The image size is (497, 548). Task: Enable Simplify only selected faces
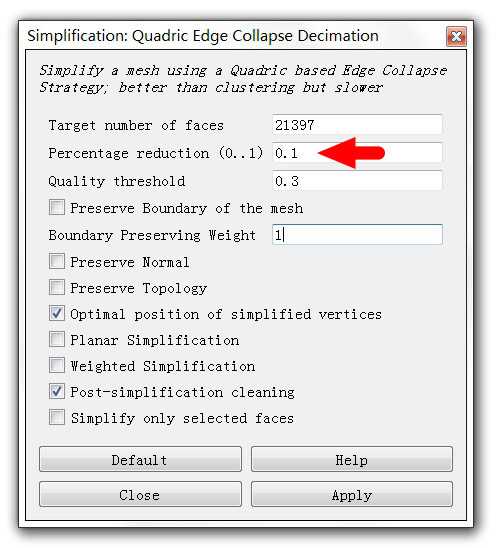click(57, 417)
